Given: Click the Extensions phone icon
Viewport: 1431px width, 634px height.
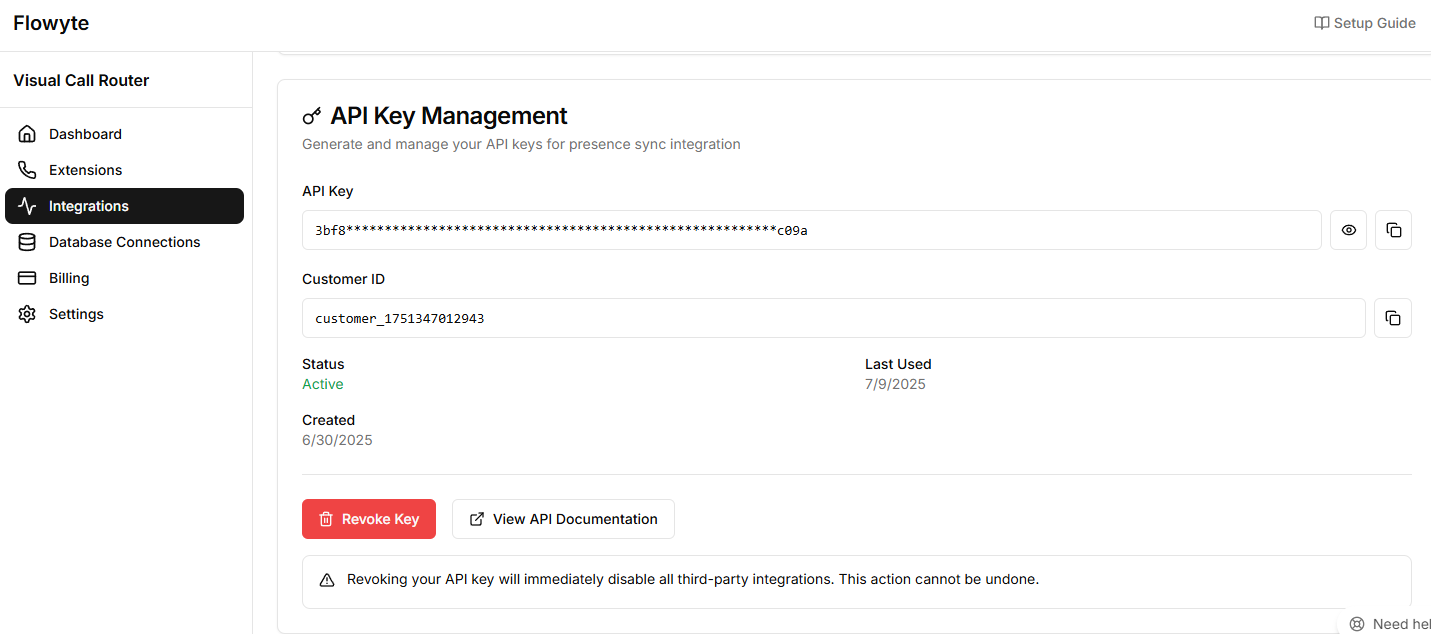Looking at the screenshot, I should coord(27,170).
